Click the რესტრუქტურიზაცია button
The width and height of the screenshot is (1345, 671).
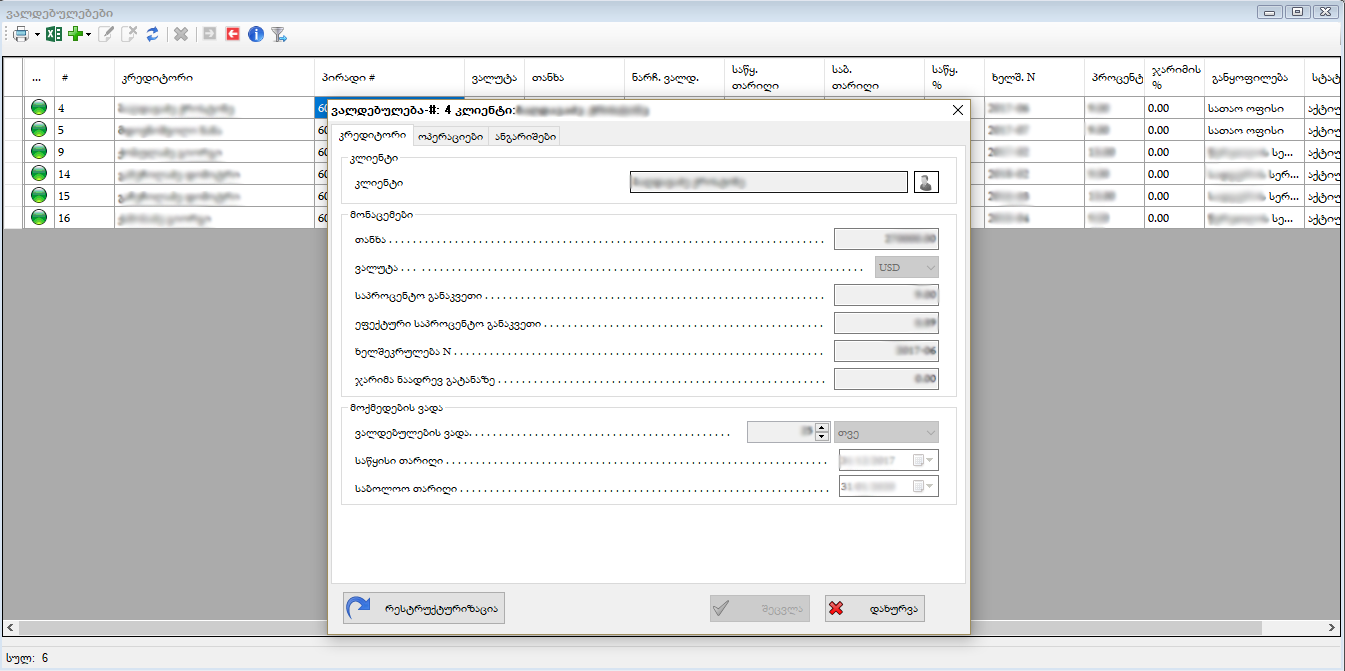coord(424,607)
